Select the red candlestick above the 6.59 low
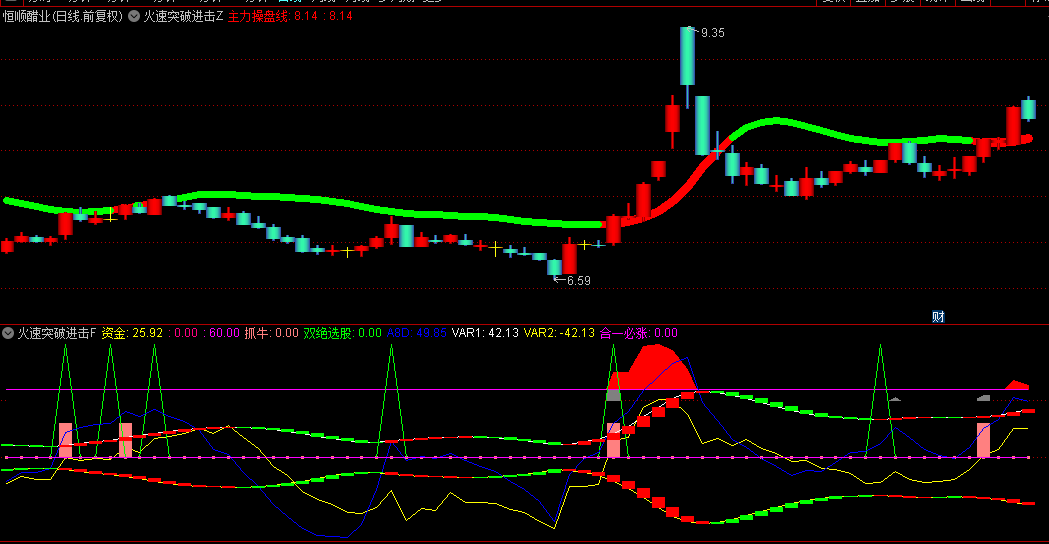Screen dimensions: 1049x544 click(x=569, y=257)
